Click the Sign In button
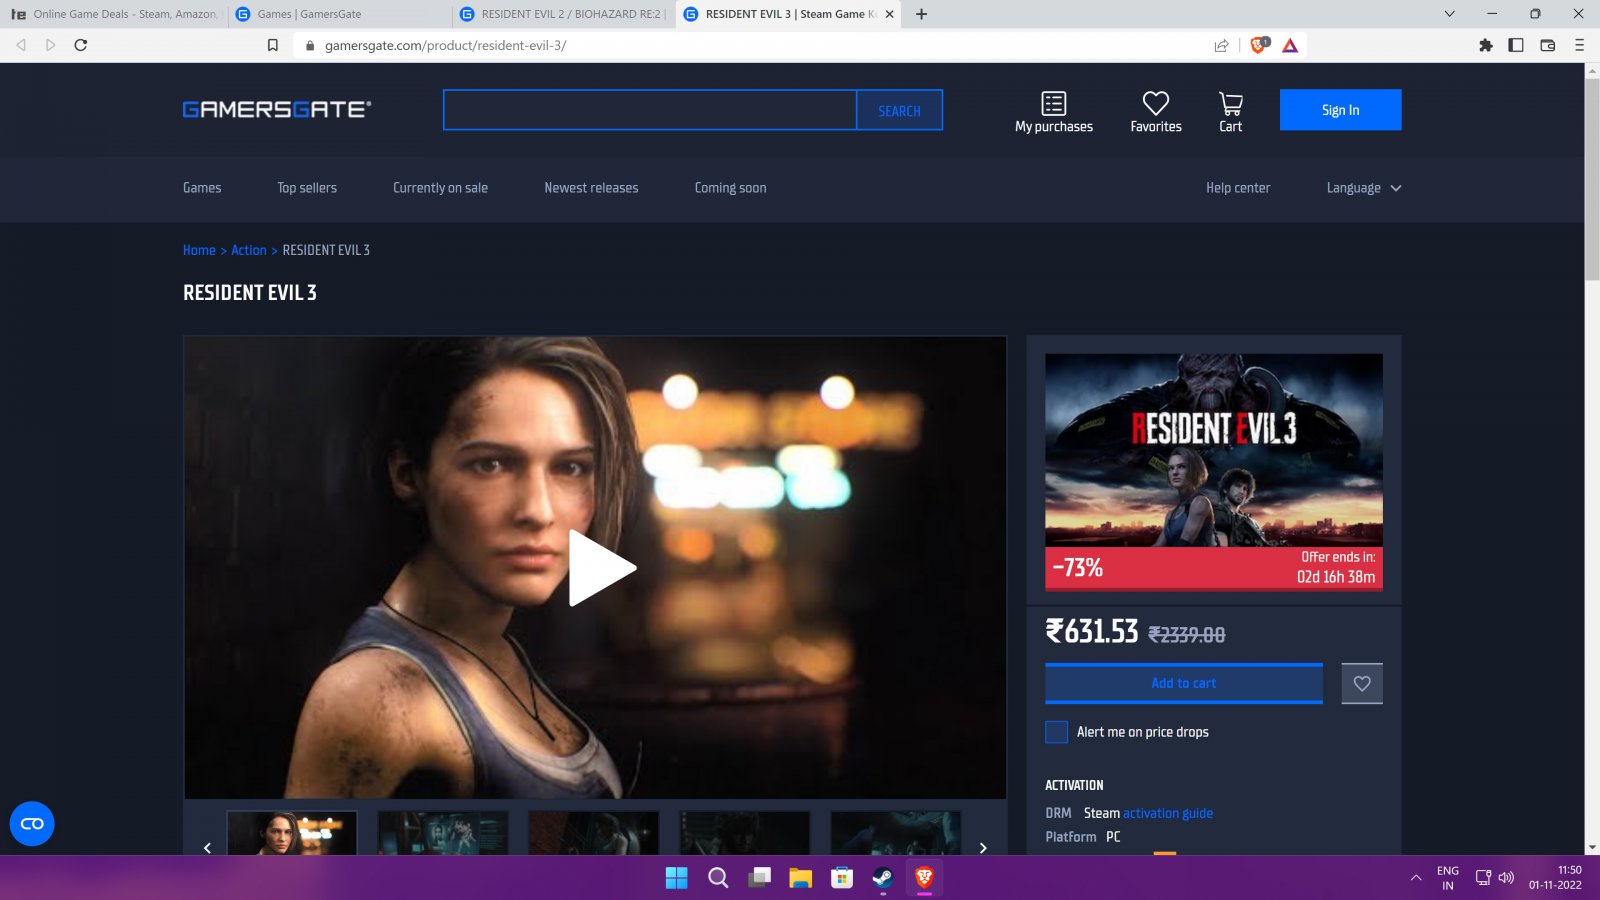Screen dimensions: 1600x900 [x=1340, y=110]
